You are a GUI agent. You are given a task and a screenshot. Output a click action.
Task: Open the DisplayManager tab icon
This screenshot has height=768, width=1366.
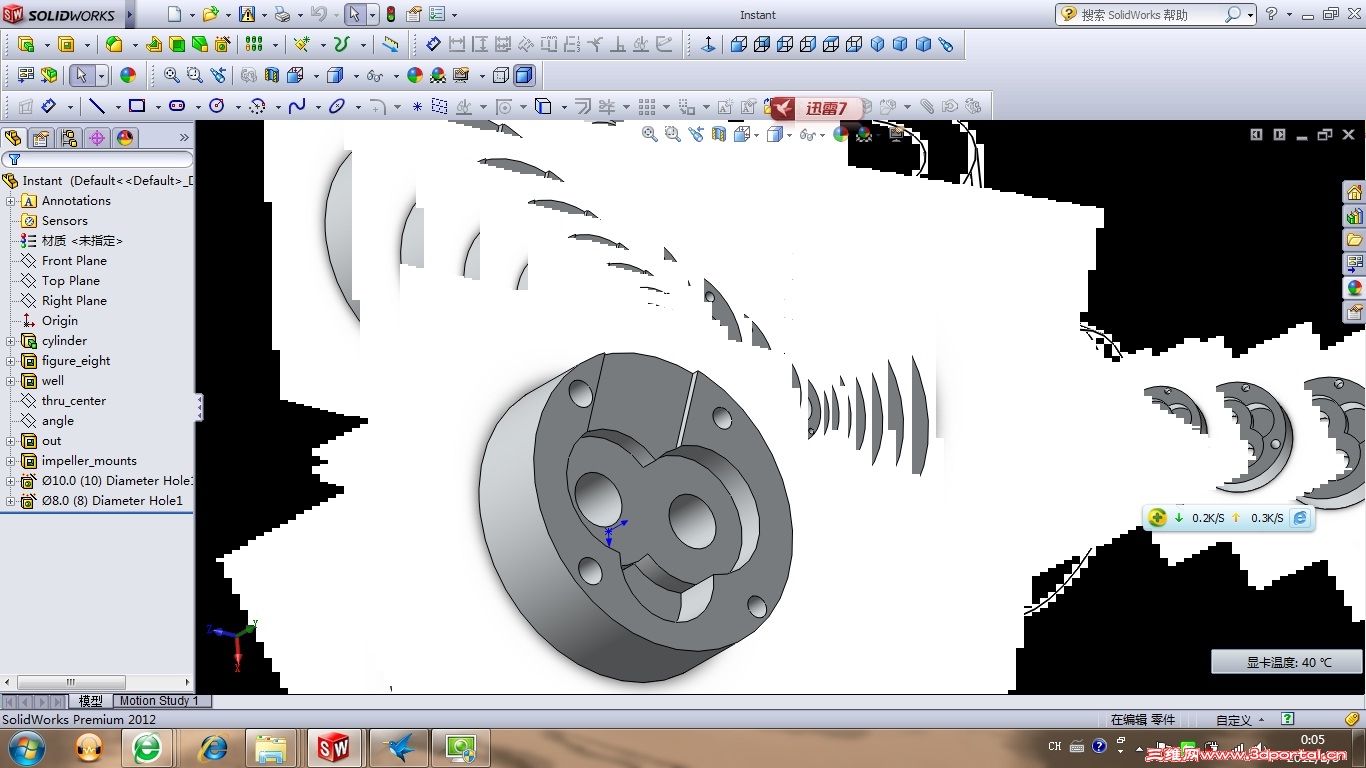click(x=124, y=138)
